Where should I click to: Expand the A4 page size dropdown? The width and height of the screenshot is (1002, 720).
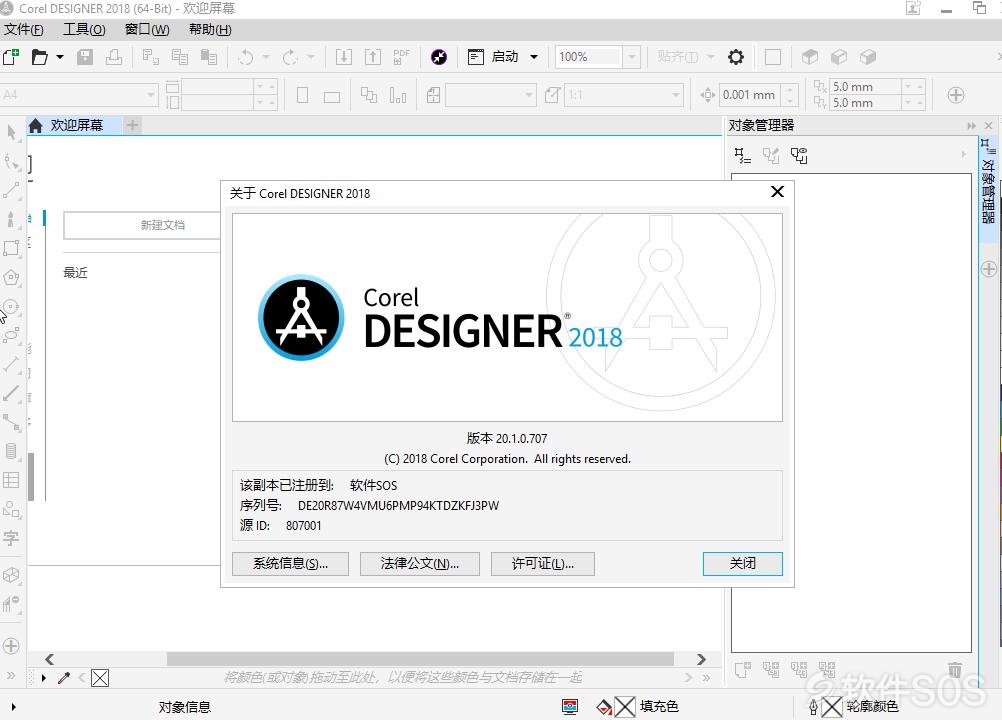coord(151,95)
